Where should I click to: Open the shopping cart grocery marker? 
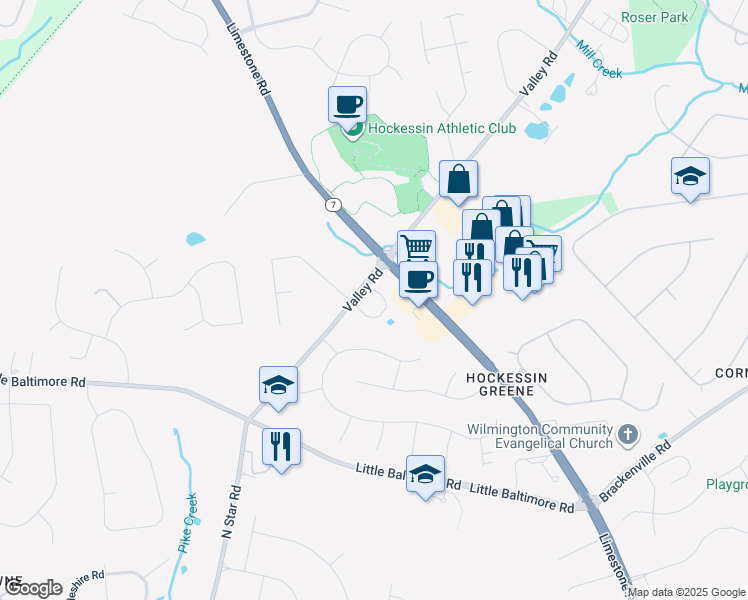416,246
